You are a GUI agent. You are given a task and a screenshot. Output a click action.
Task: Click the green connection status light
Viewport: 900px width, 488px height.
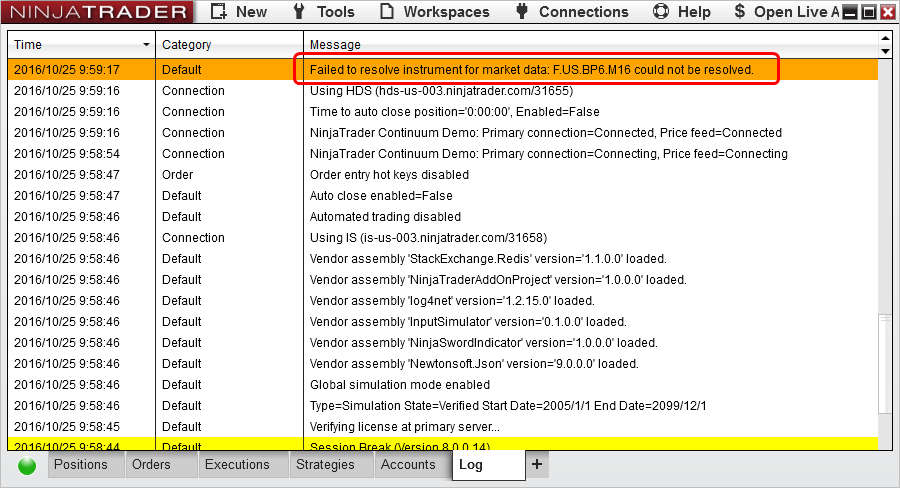pyautogui.click(x=27, y=466)
